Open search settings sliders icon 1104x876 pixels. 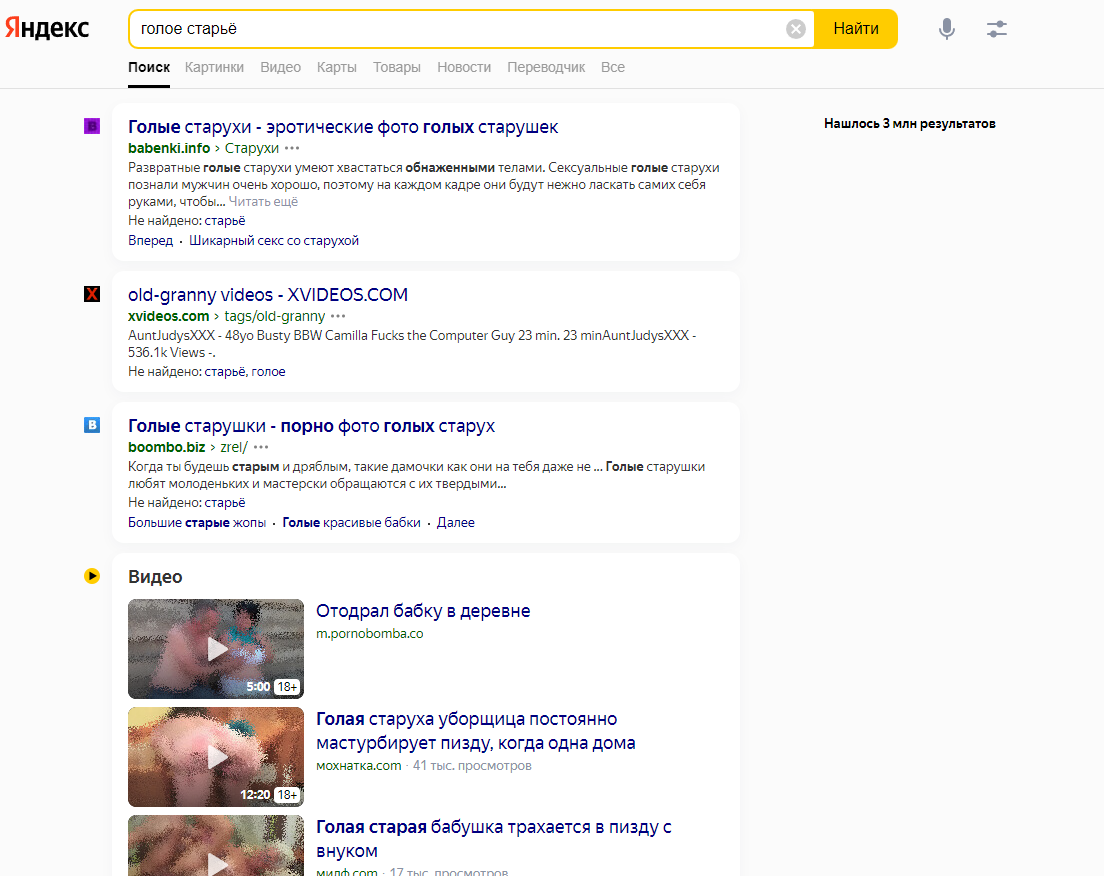coord(996,29)
